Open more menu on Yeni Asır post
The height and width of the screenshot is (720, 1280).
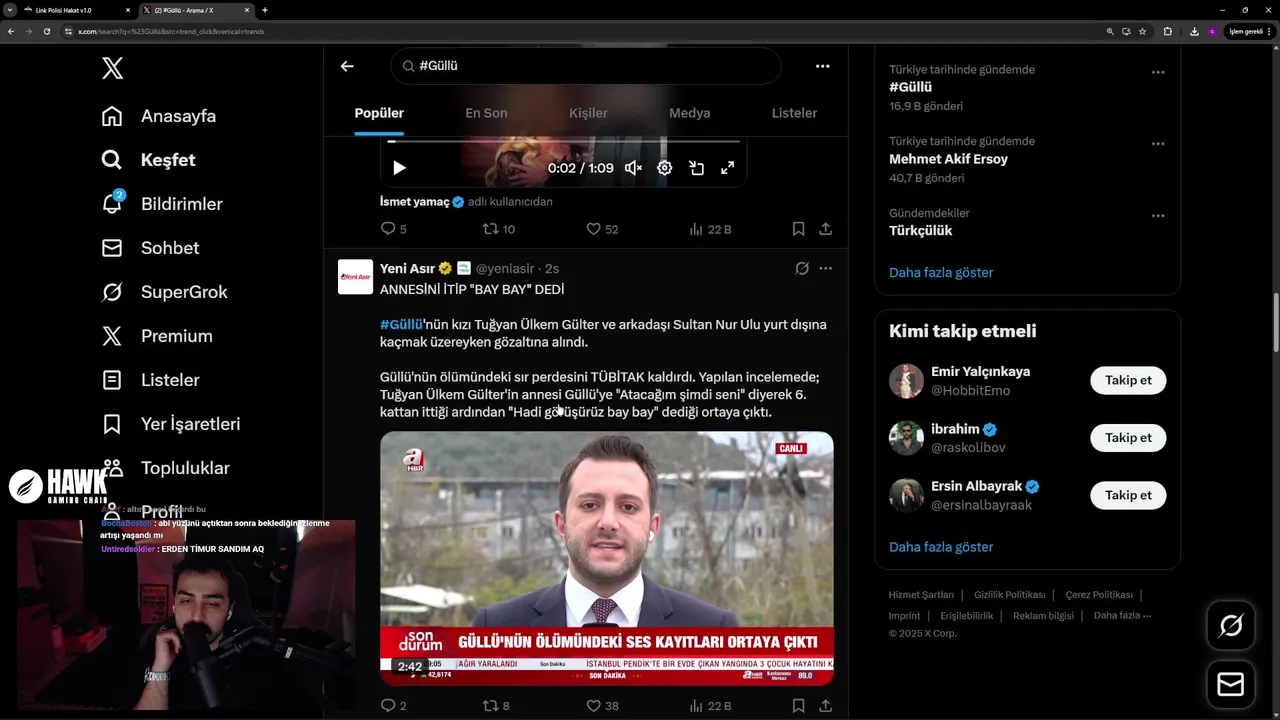pyautogui.click(x=825, y=268)
